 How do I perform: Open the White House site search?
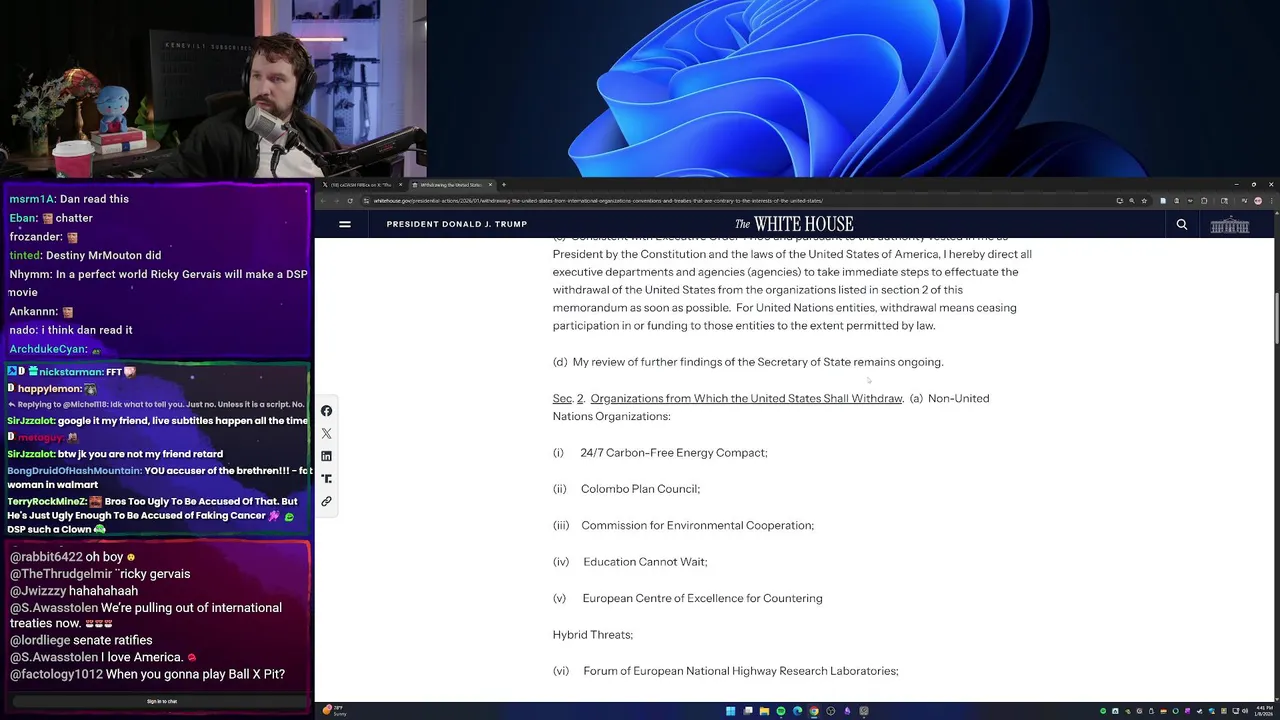click(x=1182, y=224)
